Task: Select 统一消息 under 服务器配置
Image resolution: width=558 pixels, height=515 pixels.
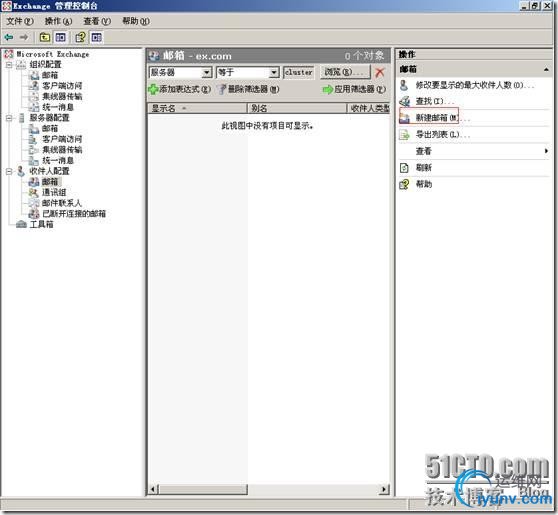Action: tap(58, 161)
